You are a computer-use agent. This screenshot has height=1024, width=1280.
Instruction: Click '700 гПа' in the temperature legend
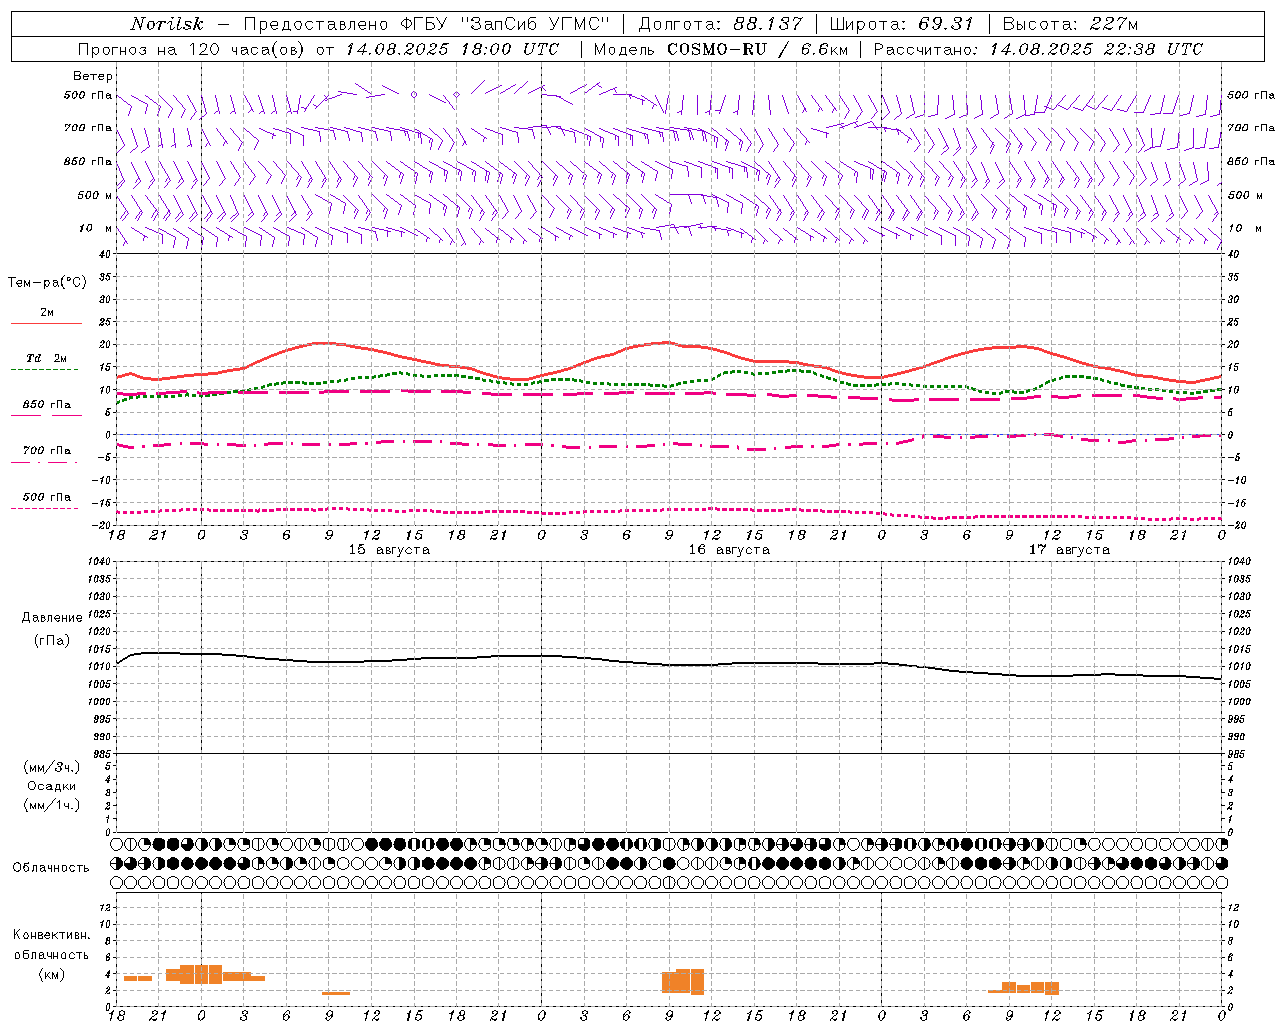coord(47,450)
